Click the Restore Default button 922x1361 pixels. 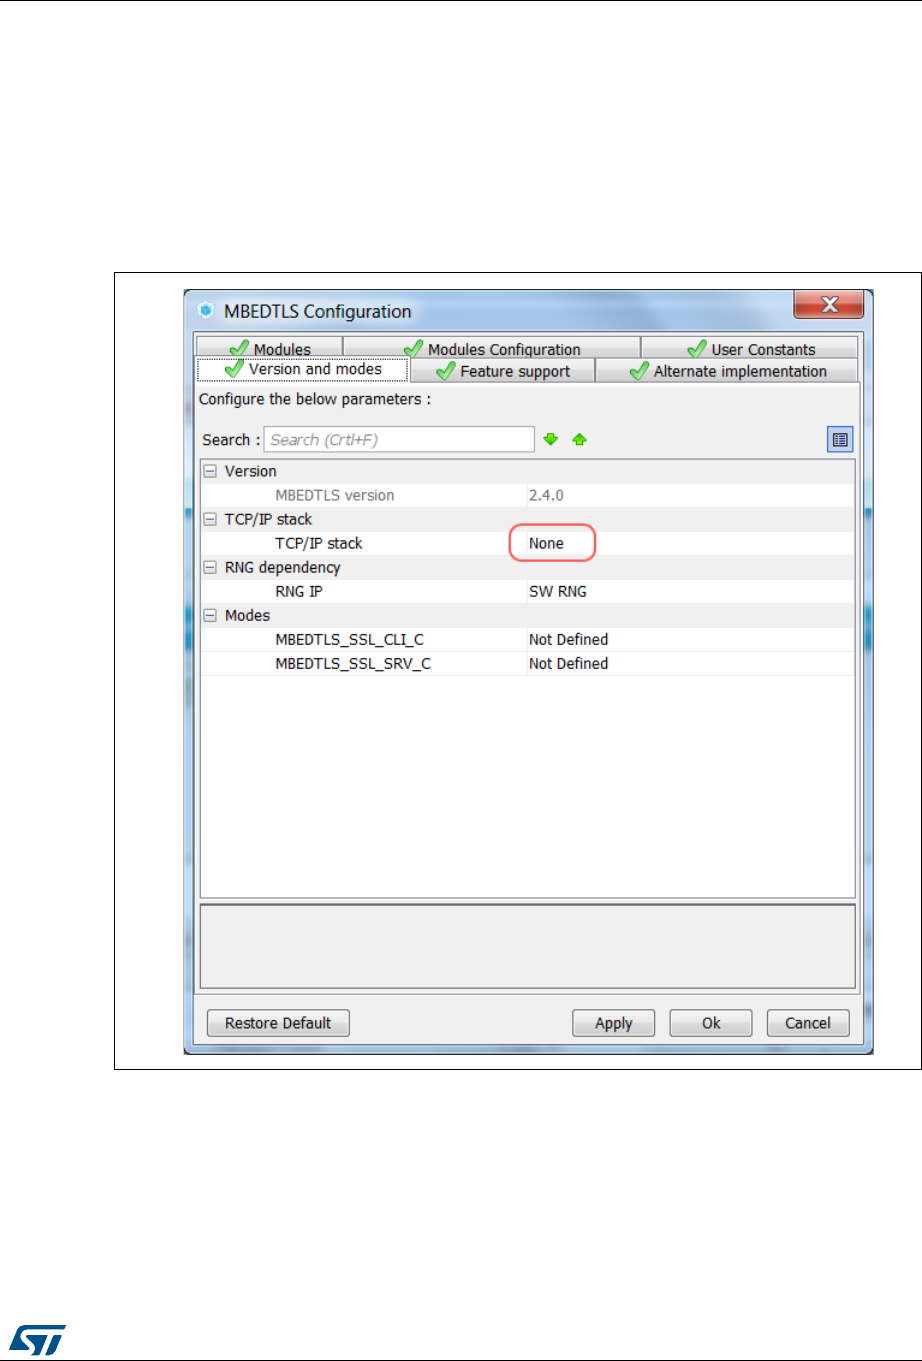278,1023
